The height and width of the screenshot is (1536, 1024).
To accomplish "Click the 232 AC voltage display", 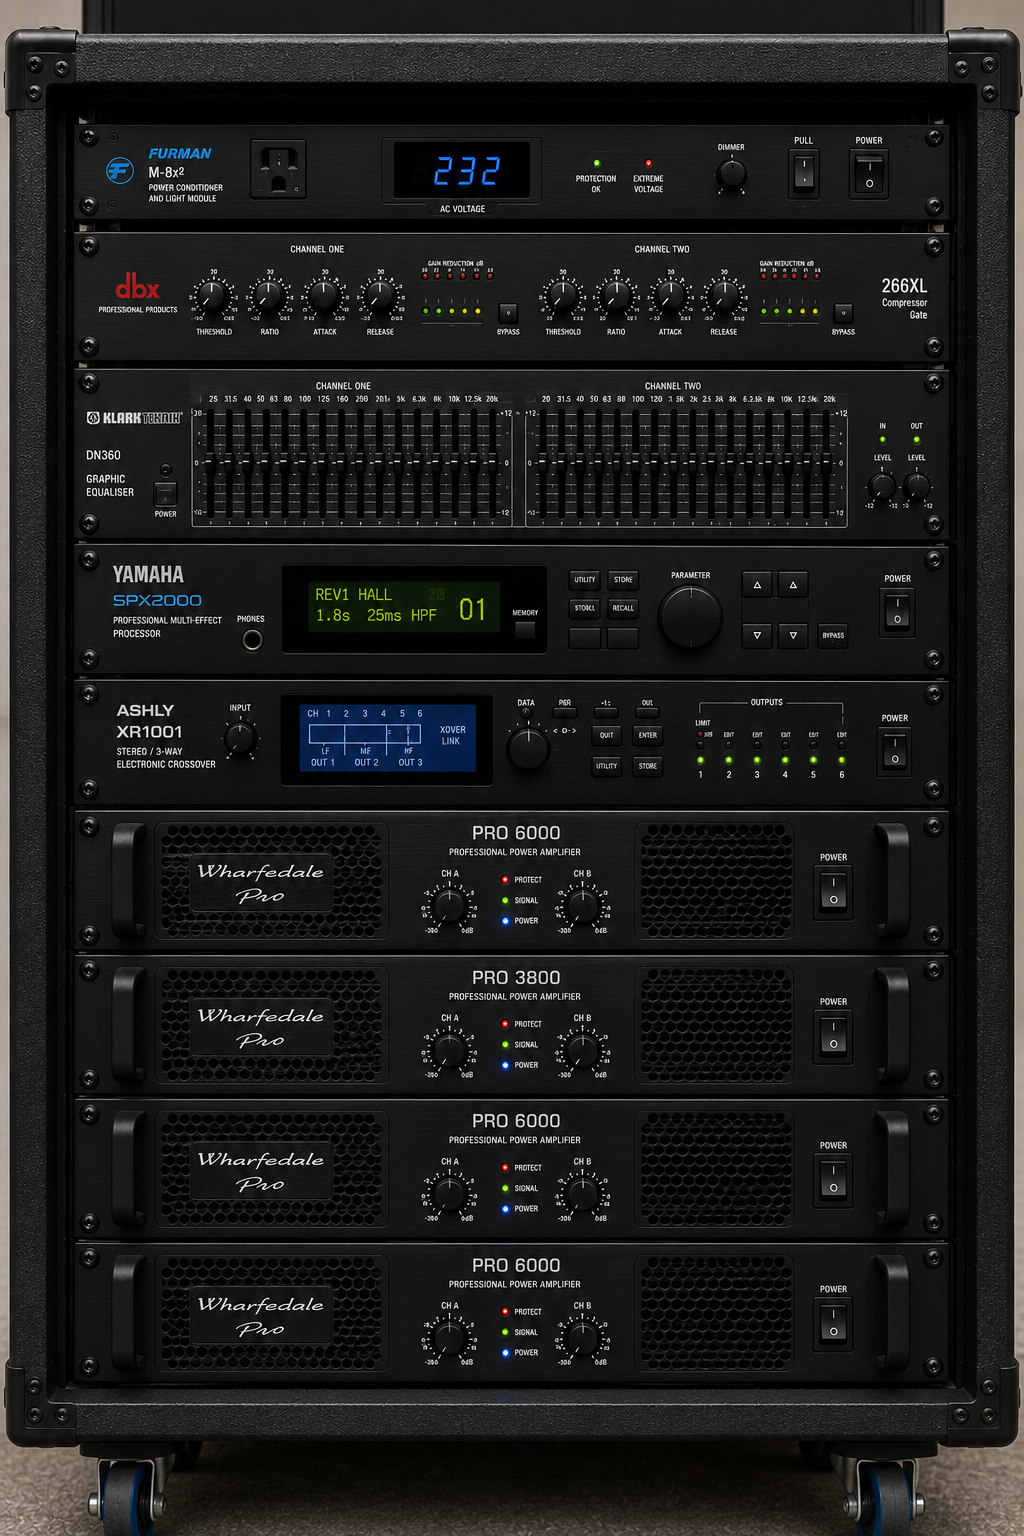I will [462, 171].
